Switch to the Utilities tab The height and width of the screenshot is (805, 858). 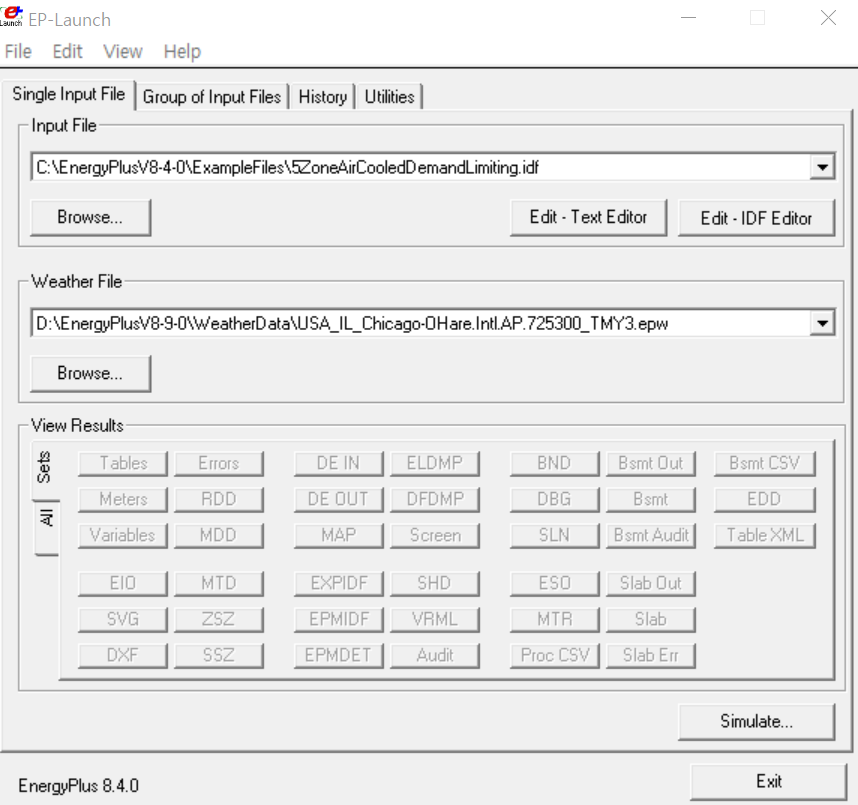tap(389, 97)
